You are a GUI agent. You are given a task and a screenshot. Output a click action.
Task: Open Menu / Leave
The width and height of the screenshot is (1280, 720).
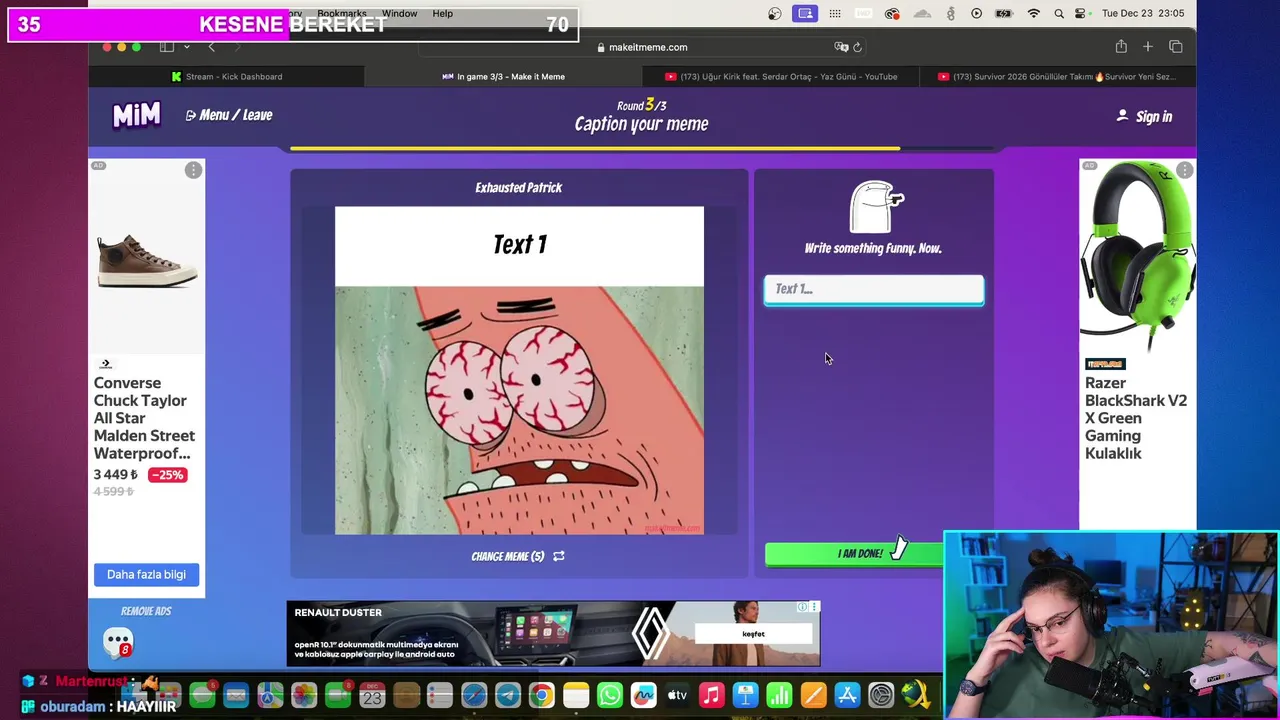[x=229, y=115]
